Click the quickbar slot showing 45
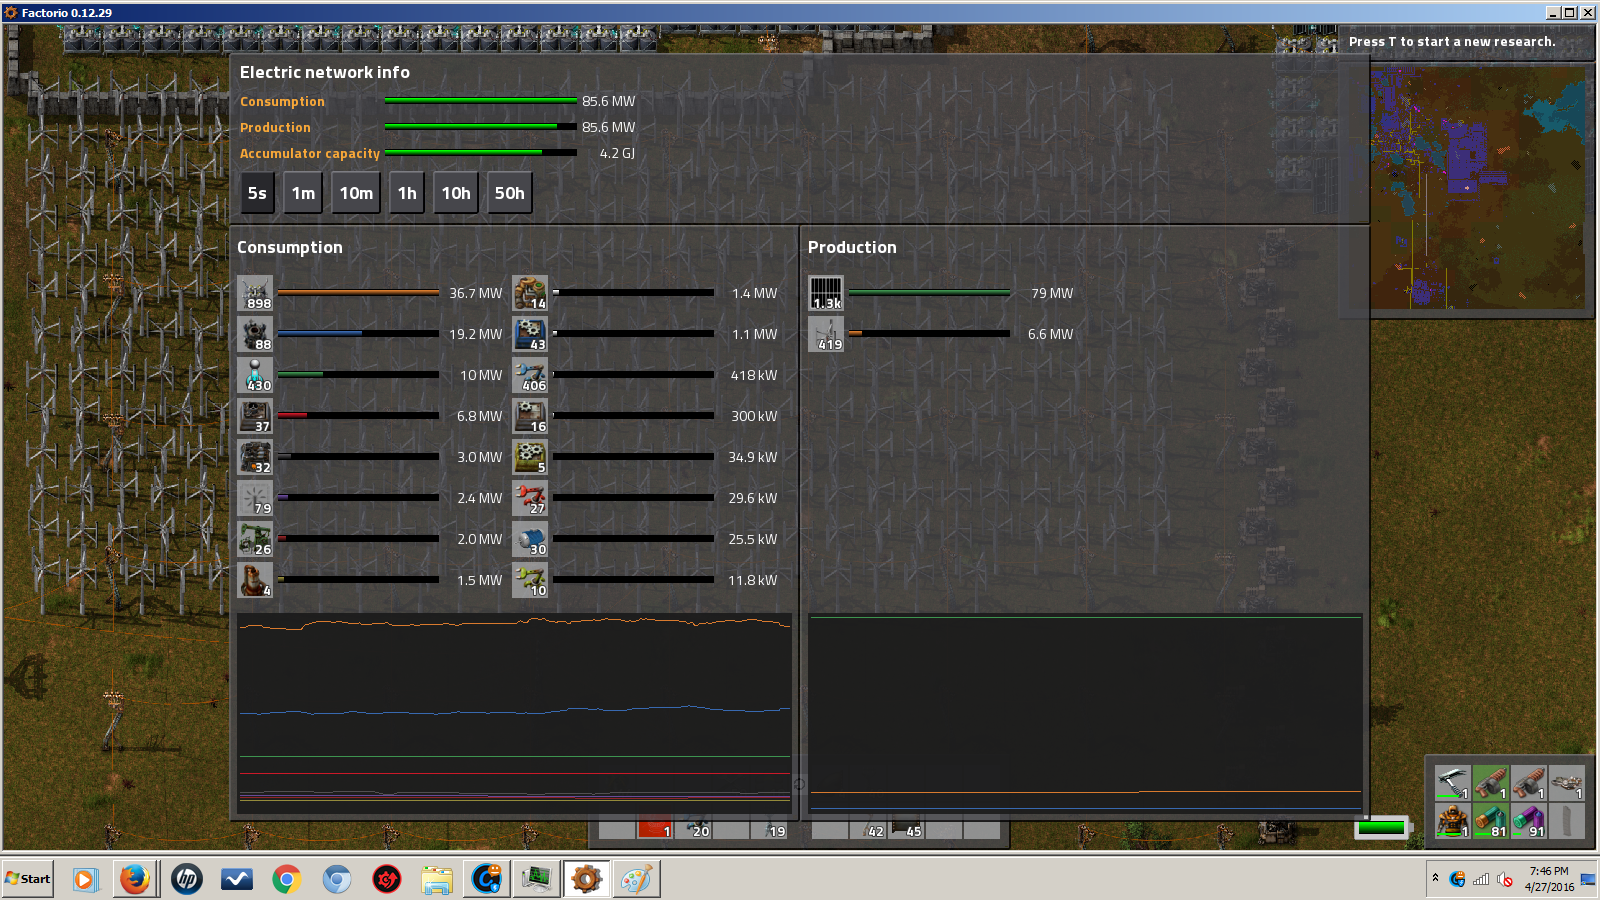 click(x=905, y=829)
